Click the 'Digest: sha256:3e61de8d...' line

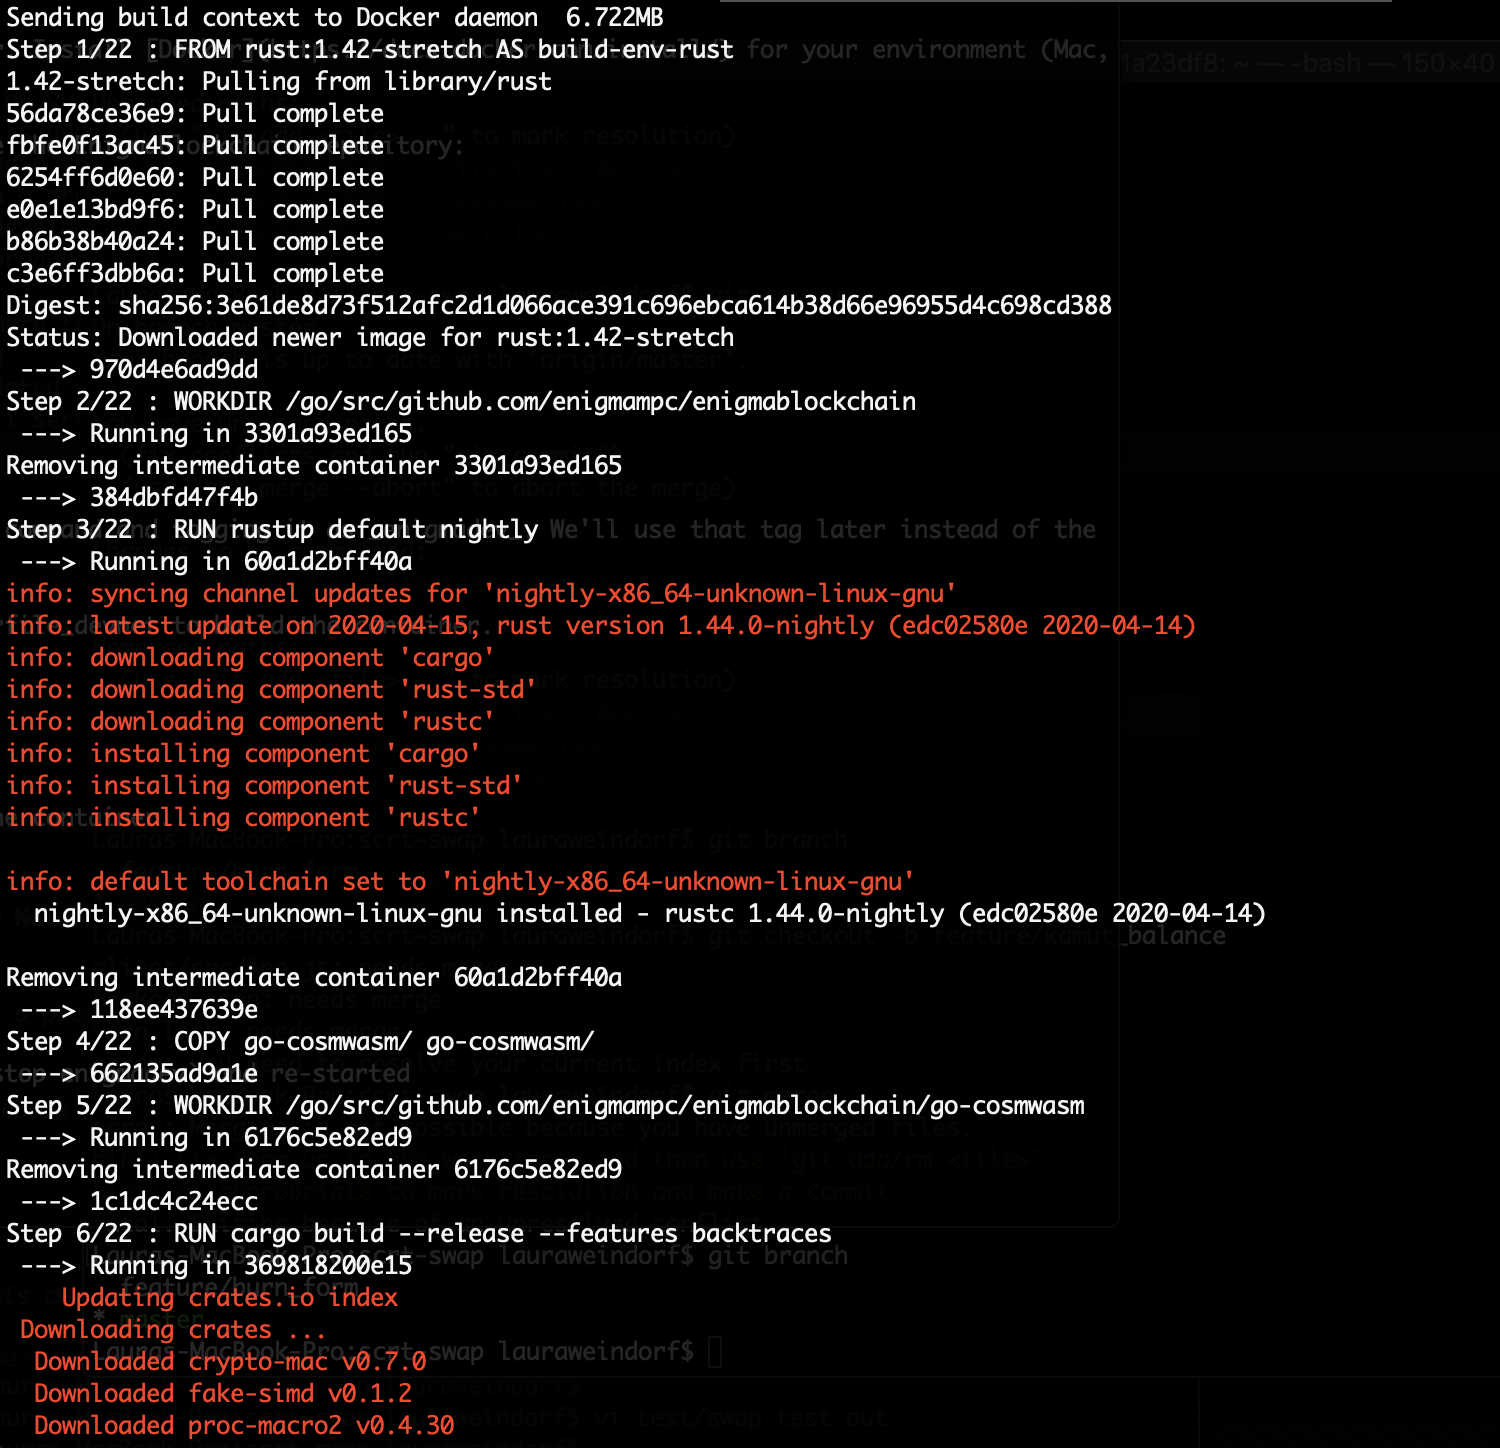559,306
